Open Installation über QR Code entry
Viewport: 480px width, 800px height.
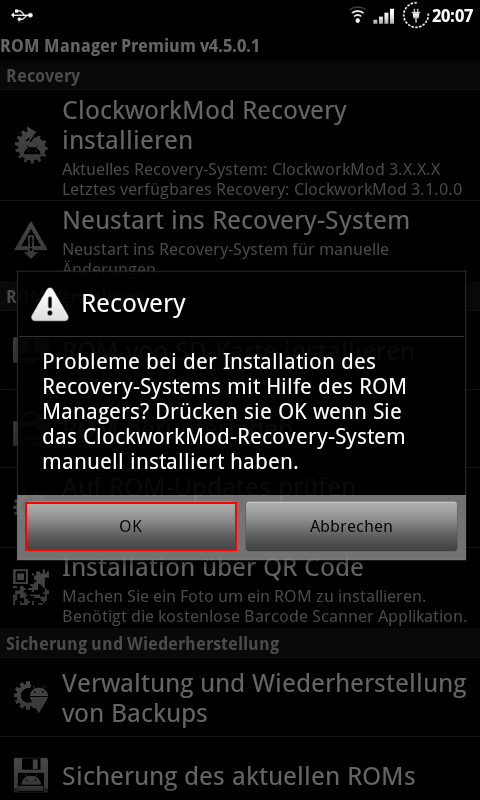pyautogui.click(x=240, y=587)
